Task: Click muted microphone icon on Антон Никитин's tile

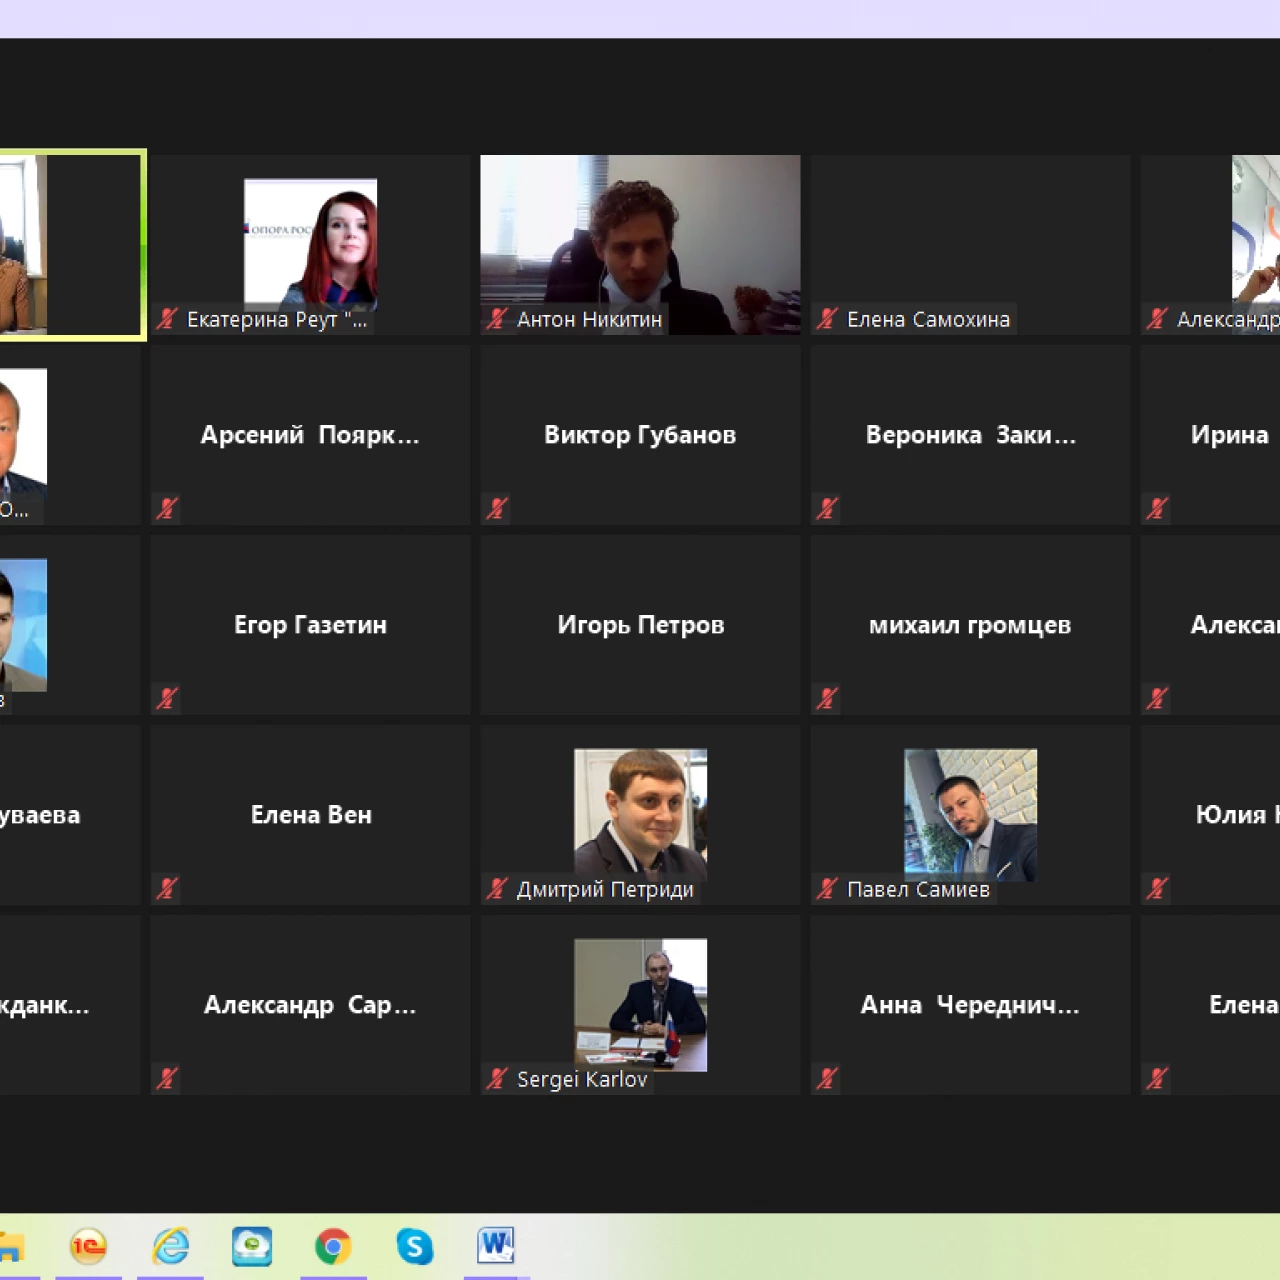Action: click(497, 319)
